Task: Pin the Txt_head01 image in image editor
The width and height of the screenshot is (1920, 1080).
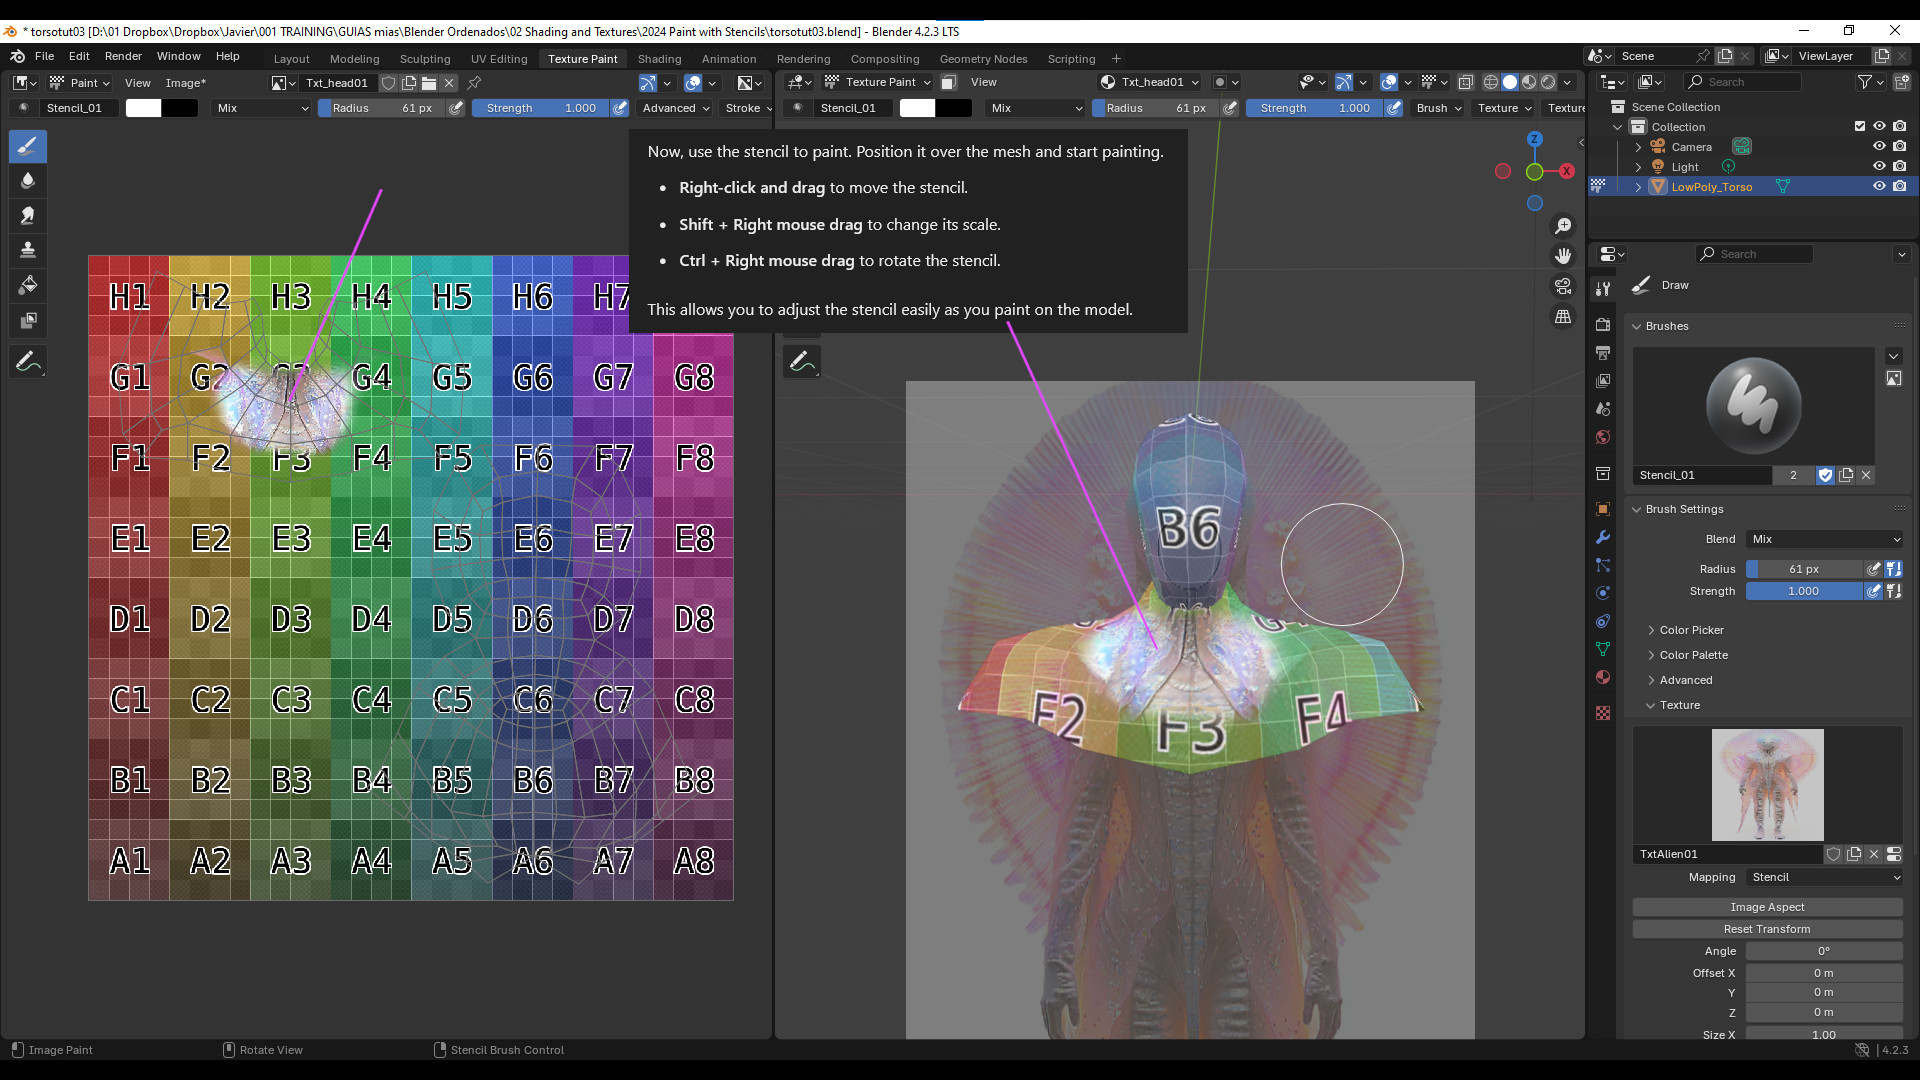Action: pyautogui.click(x=475, y=83)
